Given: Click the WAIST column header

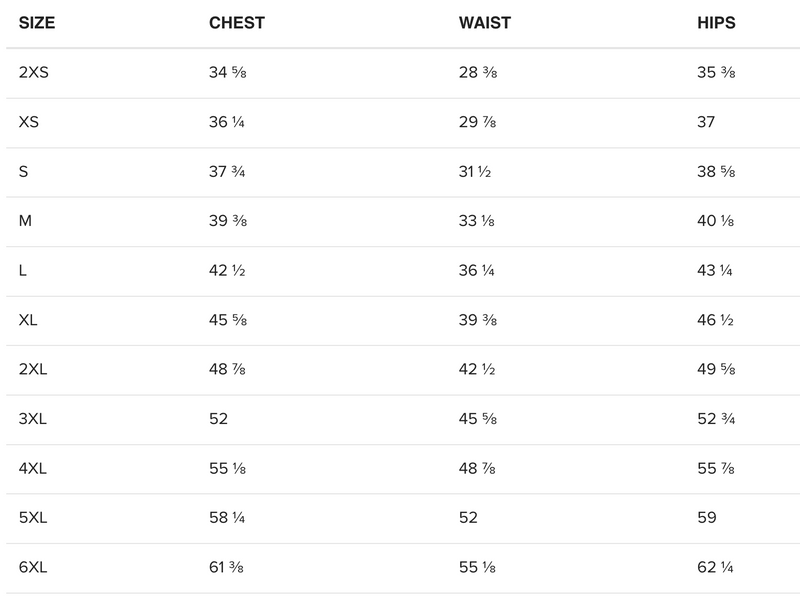Looking at the screenshot, I should 487,23.
